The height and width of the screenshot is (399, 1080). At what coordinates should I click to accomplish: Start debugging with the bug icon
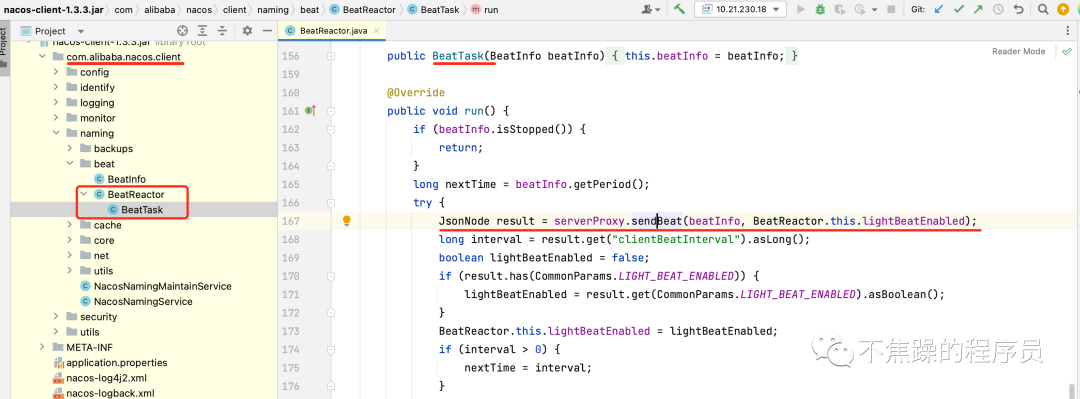pos(820,10)
